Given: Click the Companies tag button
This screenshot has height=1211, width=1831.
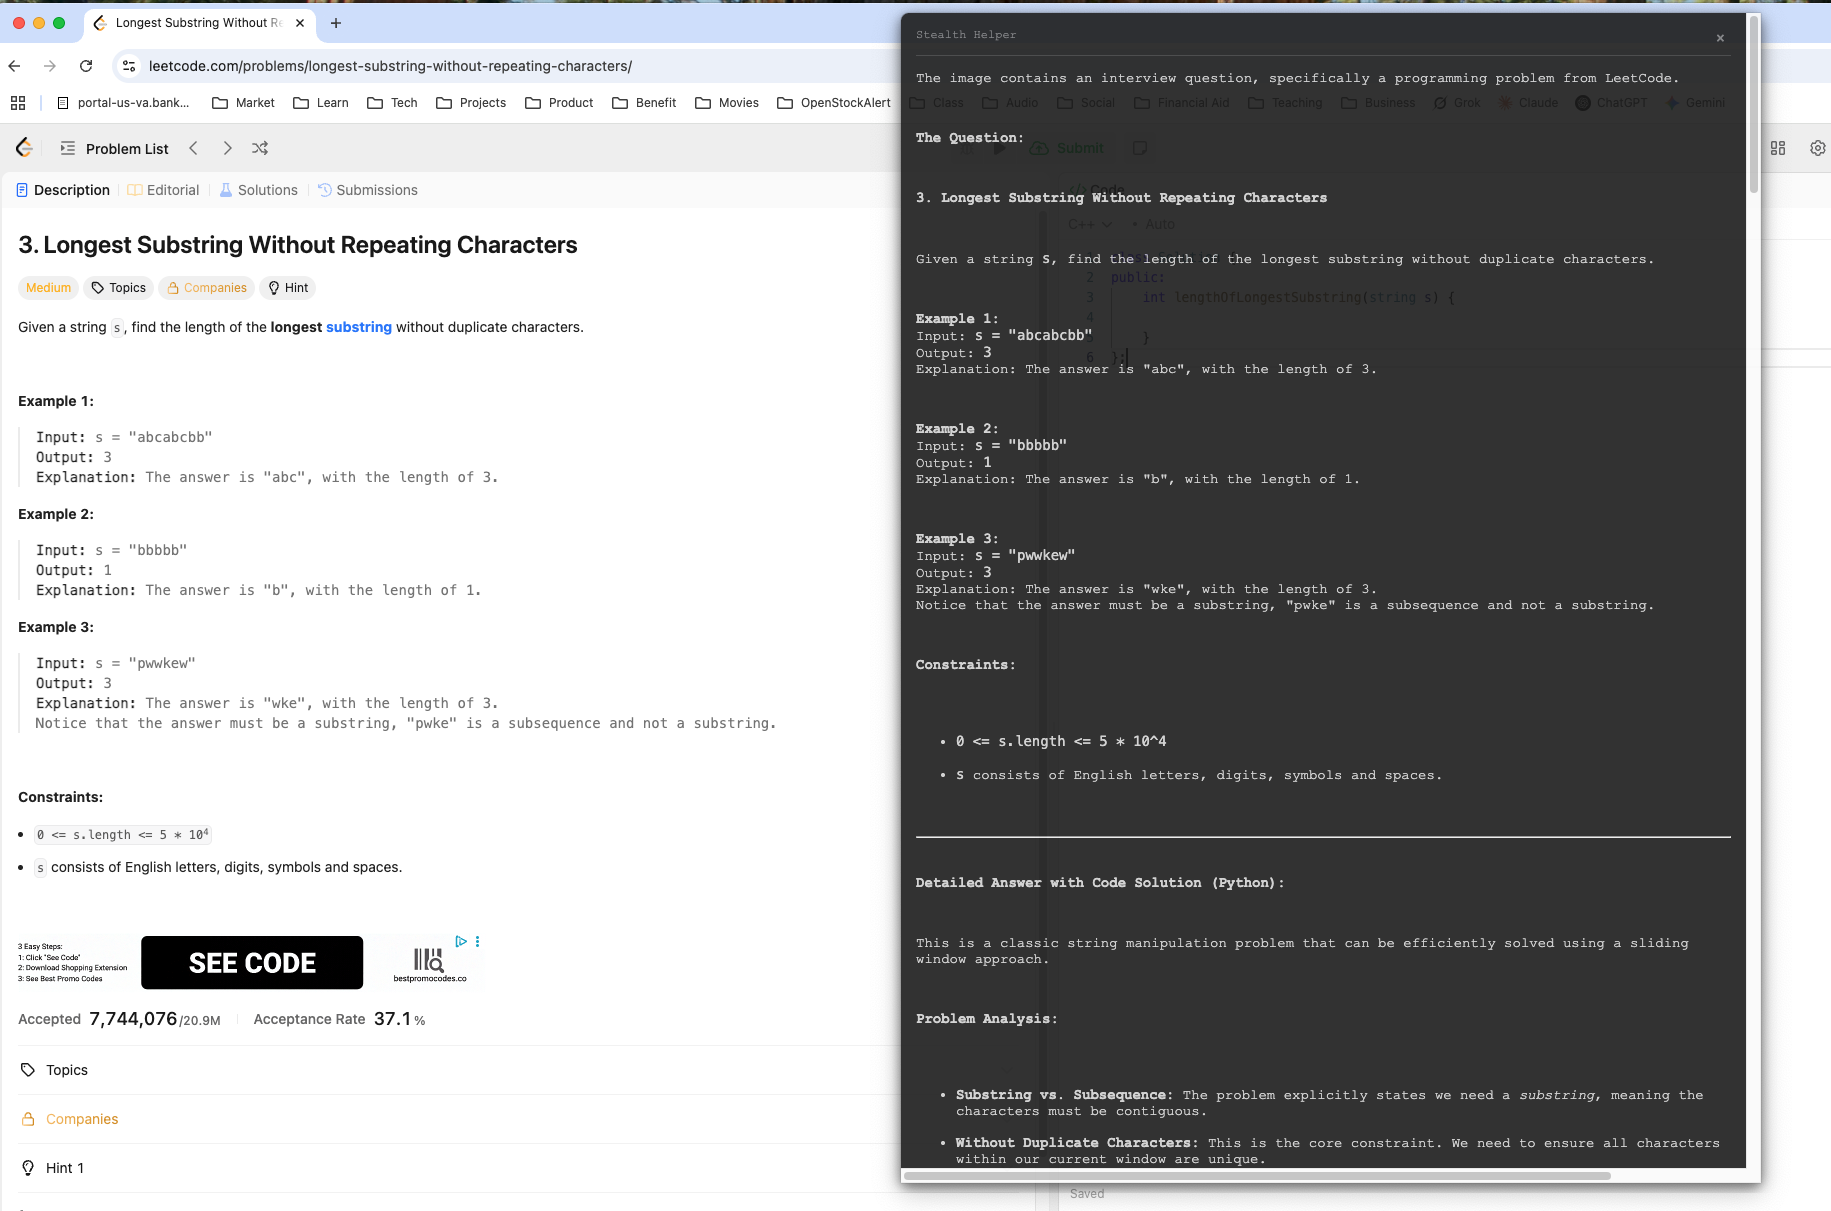Looking at the screenshot, I should (206, 288).
